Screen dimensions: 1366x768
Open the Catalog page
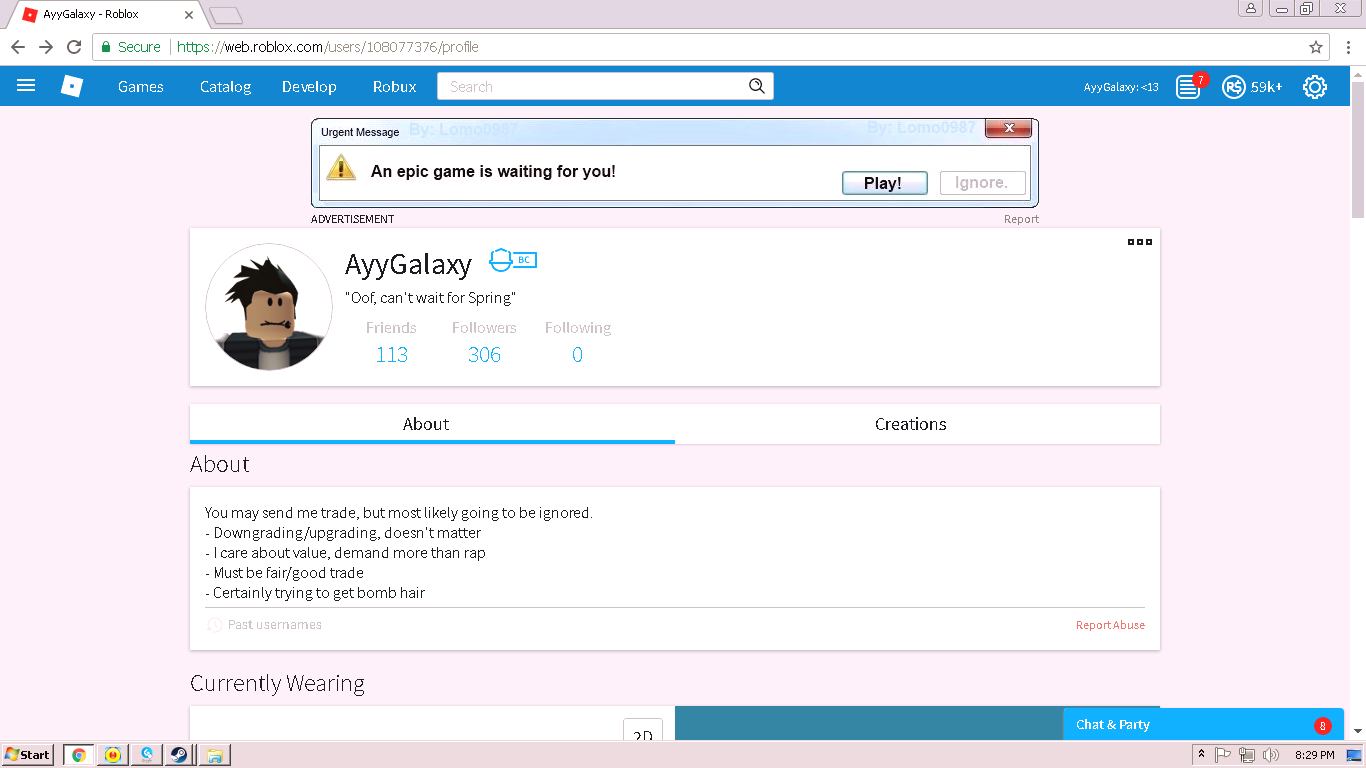[225, 87]
